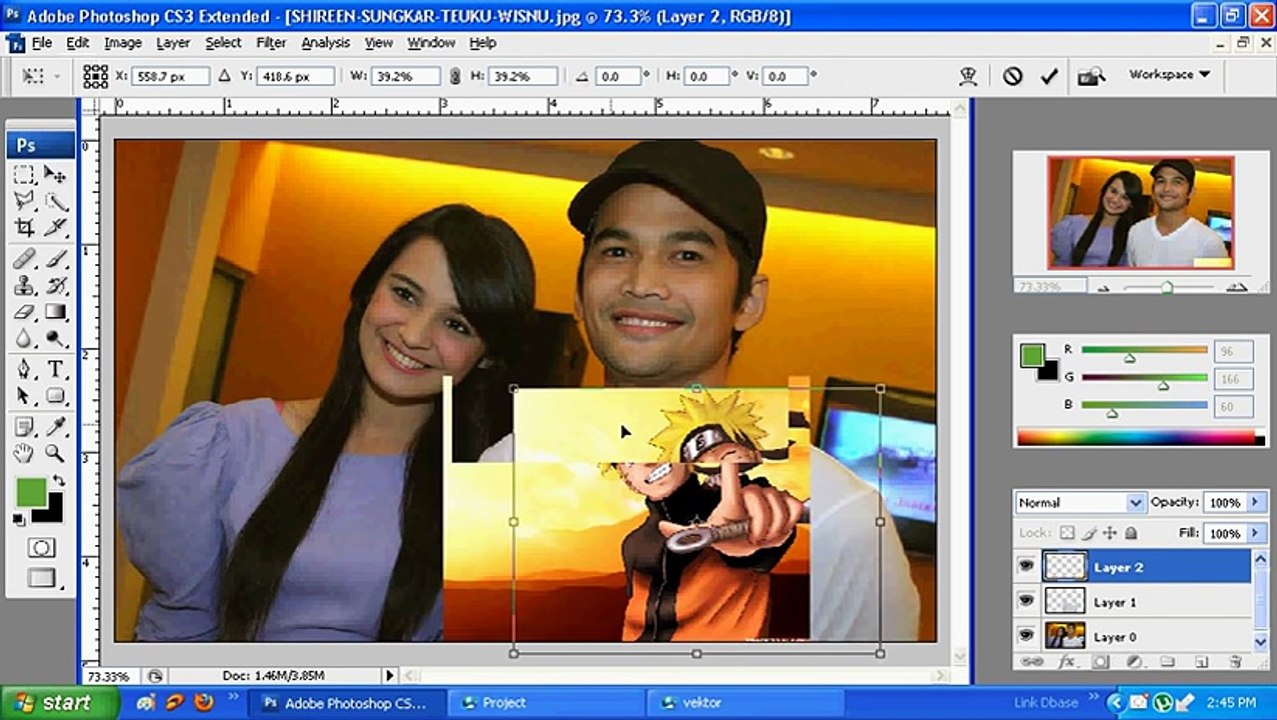This screenshot has width=1277, height=720.
Task: Open the Image menu
Action: (123, 43)
